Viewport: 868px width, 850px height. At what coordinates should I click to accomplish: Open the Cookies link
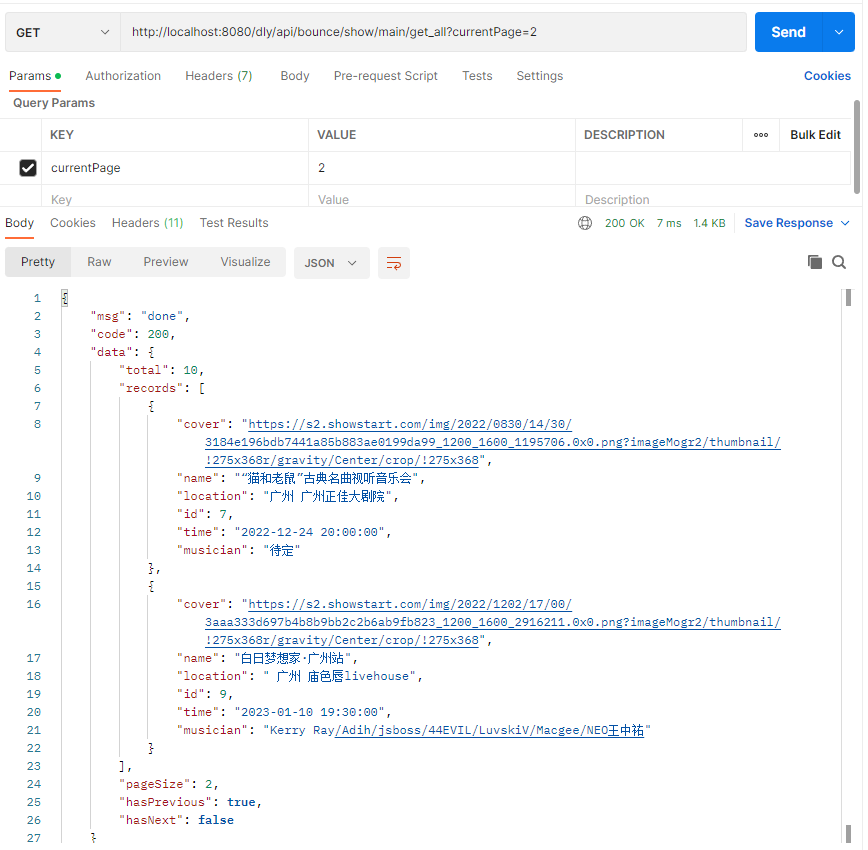827,76
